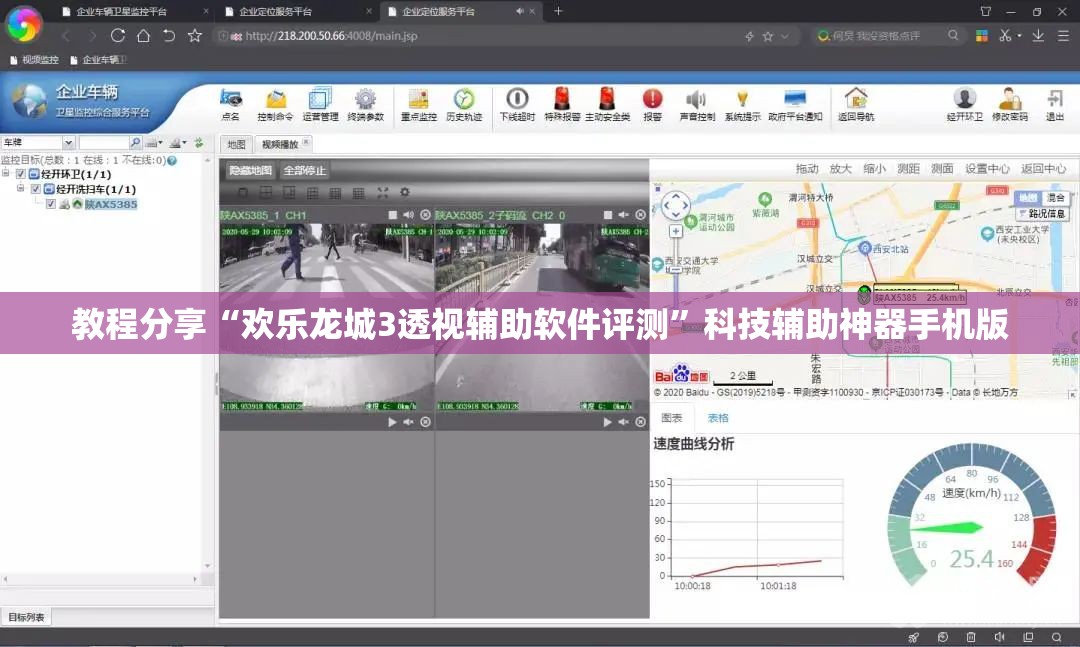Image resolution: width=1080 pixels, height=647 pixels.
Task: Toggle fullscreen video layout icon
Action: tap(382, 193)
